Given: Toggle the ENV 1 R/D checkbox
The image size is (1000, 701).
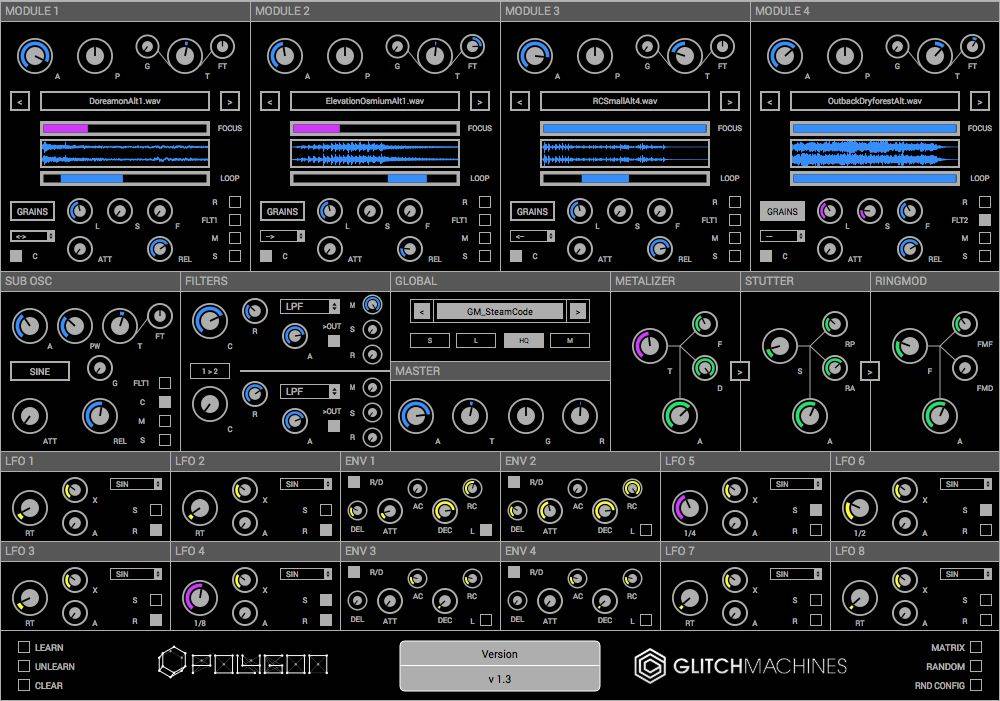Looking at the screenshot, I should [353, 482].
